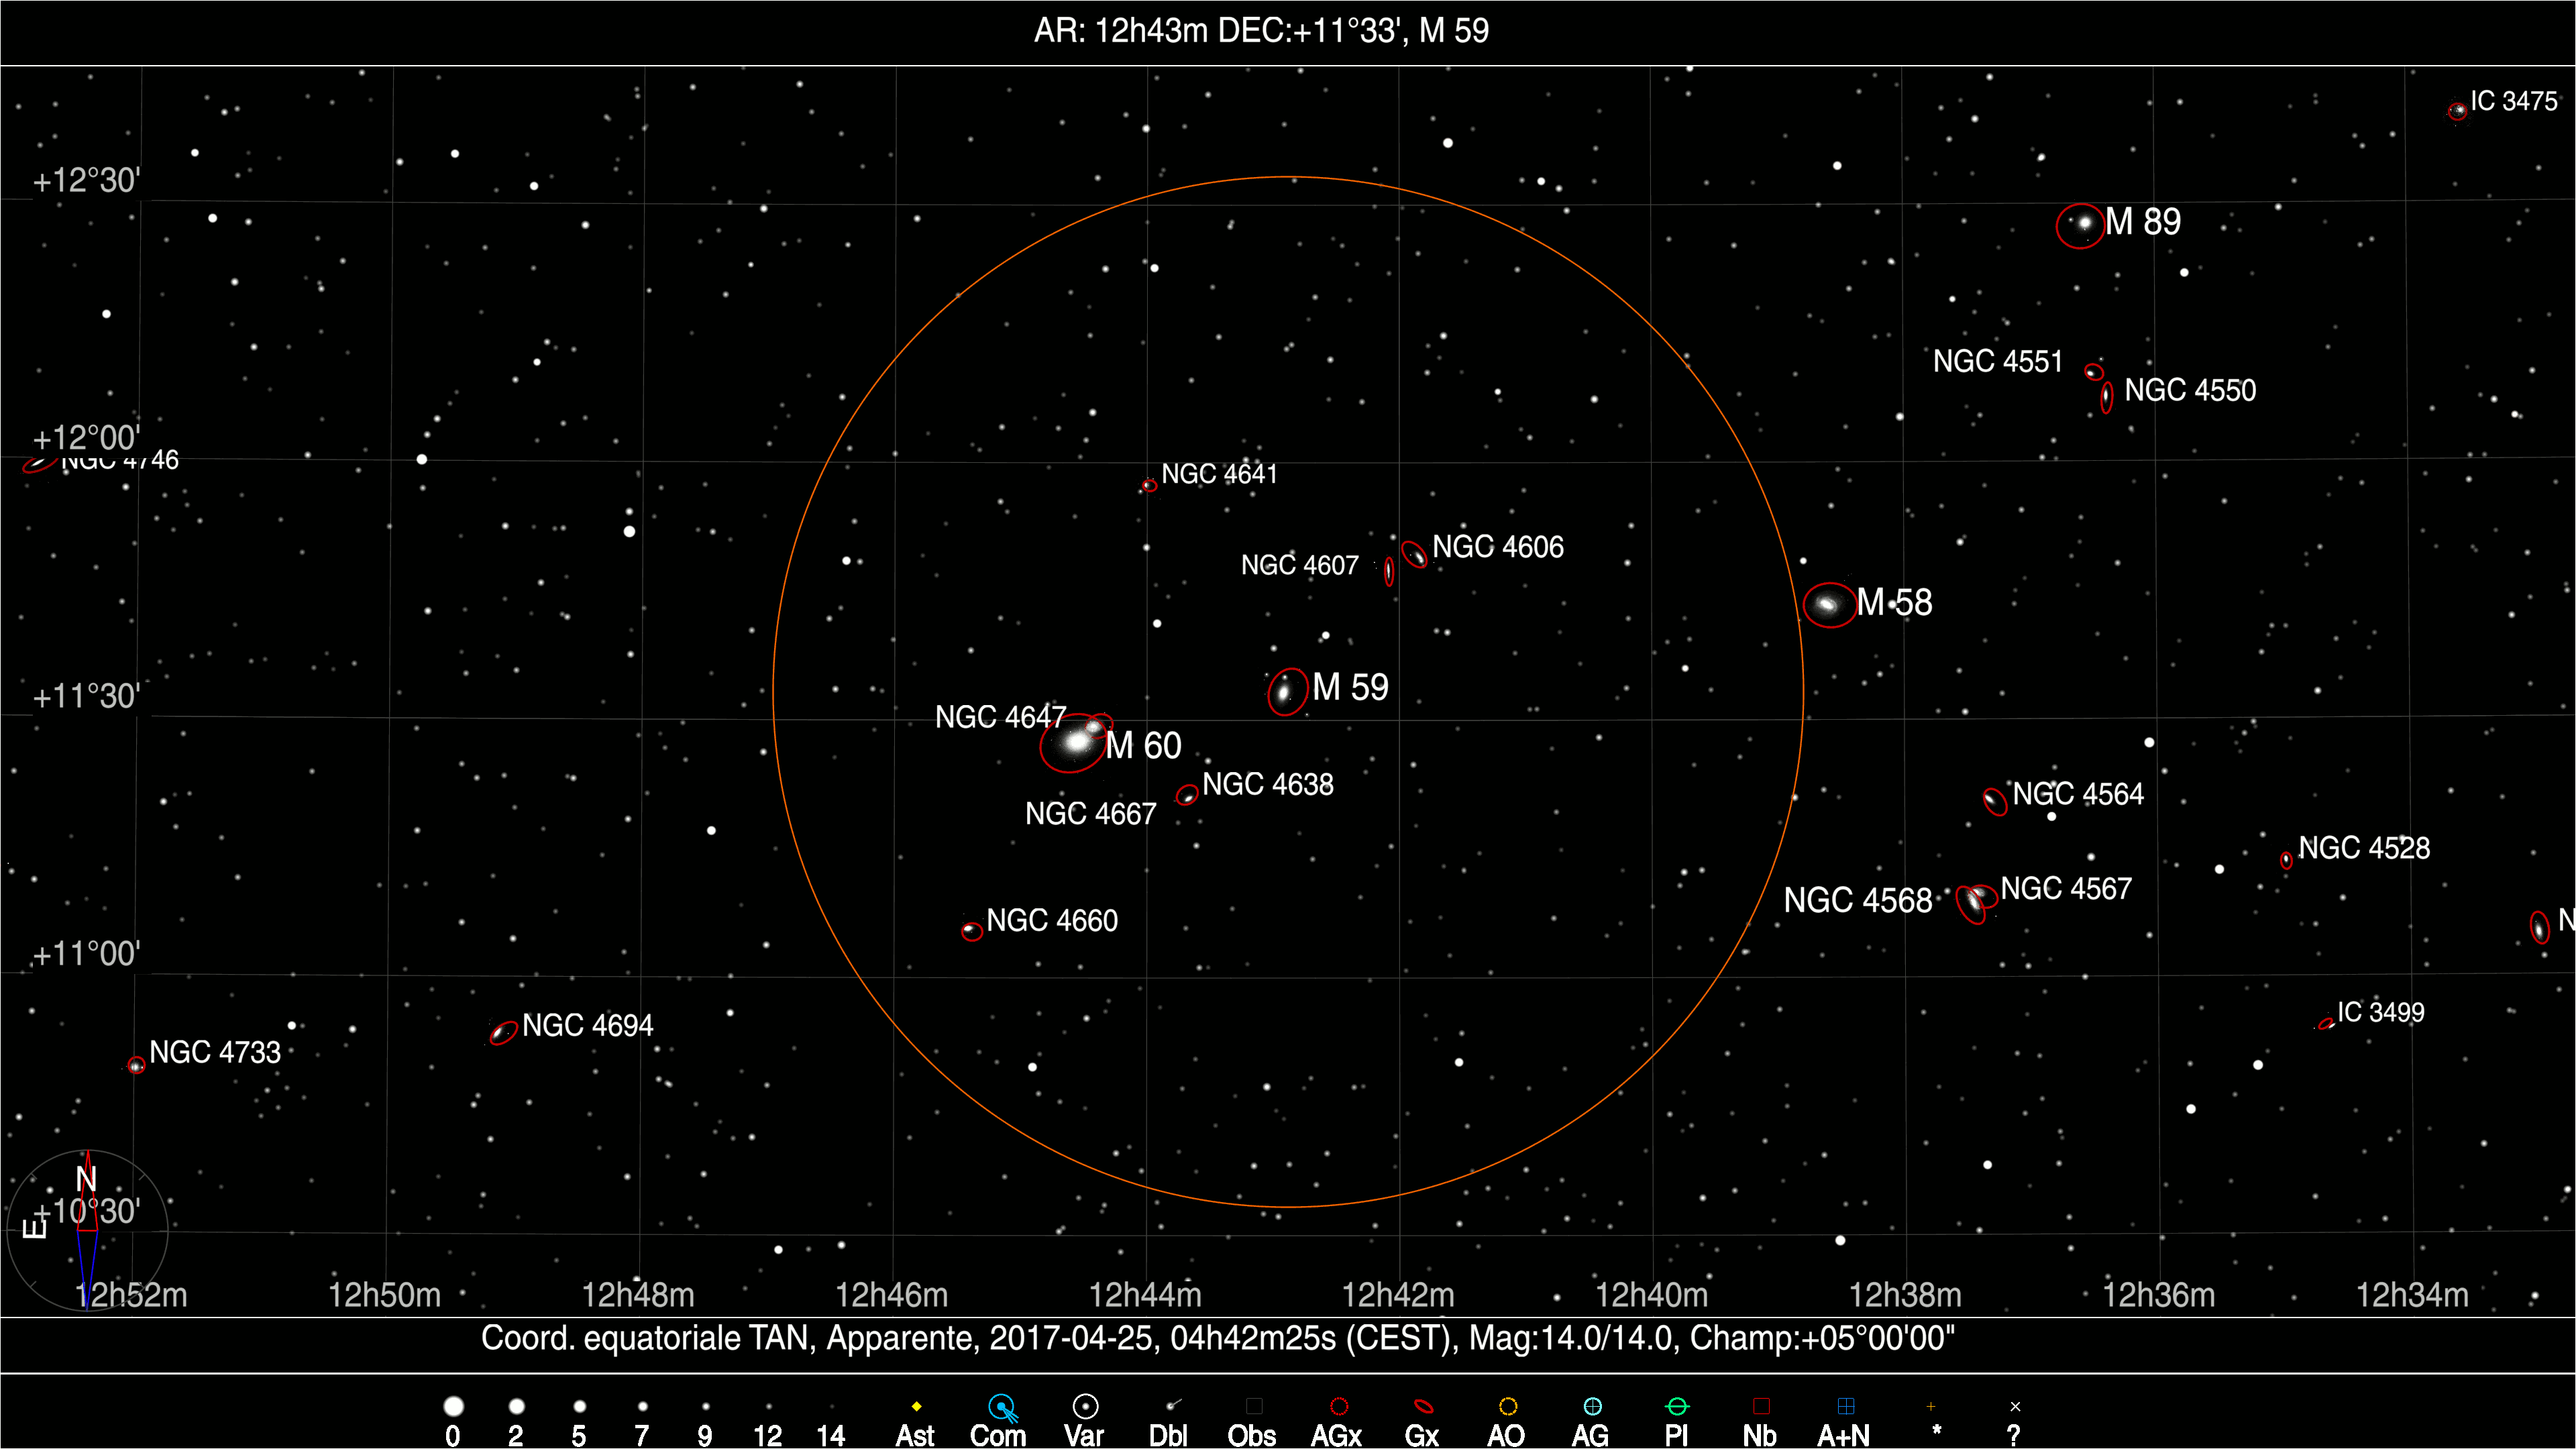
Task: Click the nebula (Nb) red square icon
Action: 1761,1407
